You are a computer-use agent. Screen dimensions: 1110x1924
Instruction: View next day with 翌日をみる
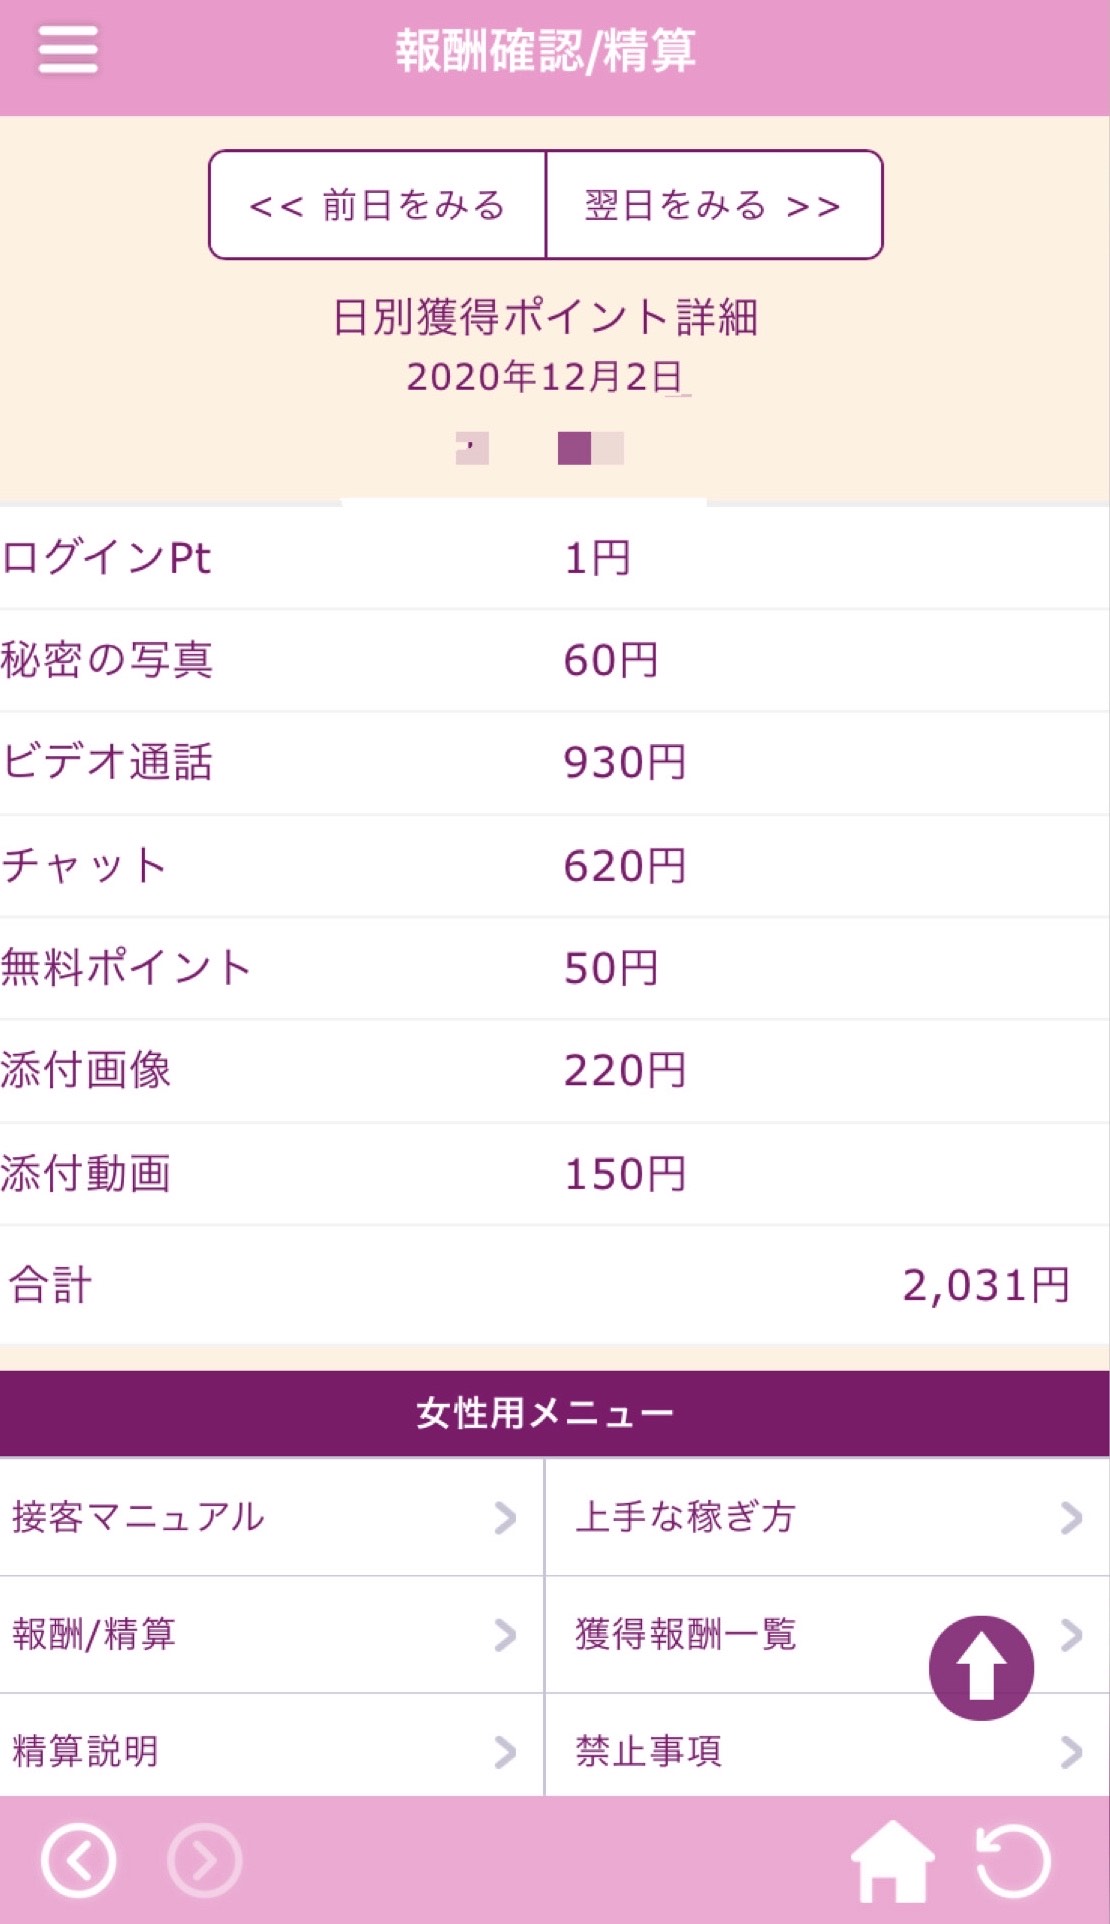713,205
